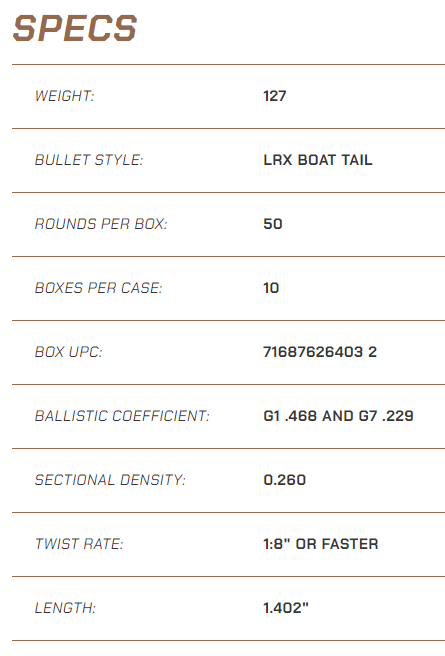Select the BOX UPC label
The image size is (445, 656).
pos(69,352)
